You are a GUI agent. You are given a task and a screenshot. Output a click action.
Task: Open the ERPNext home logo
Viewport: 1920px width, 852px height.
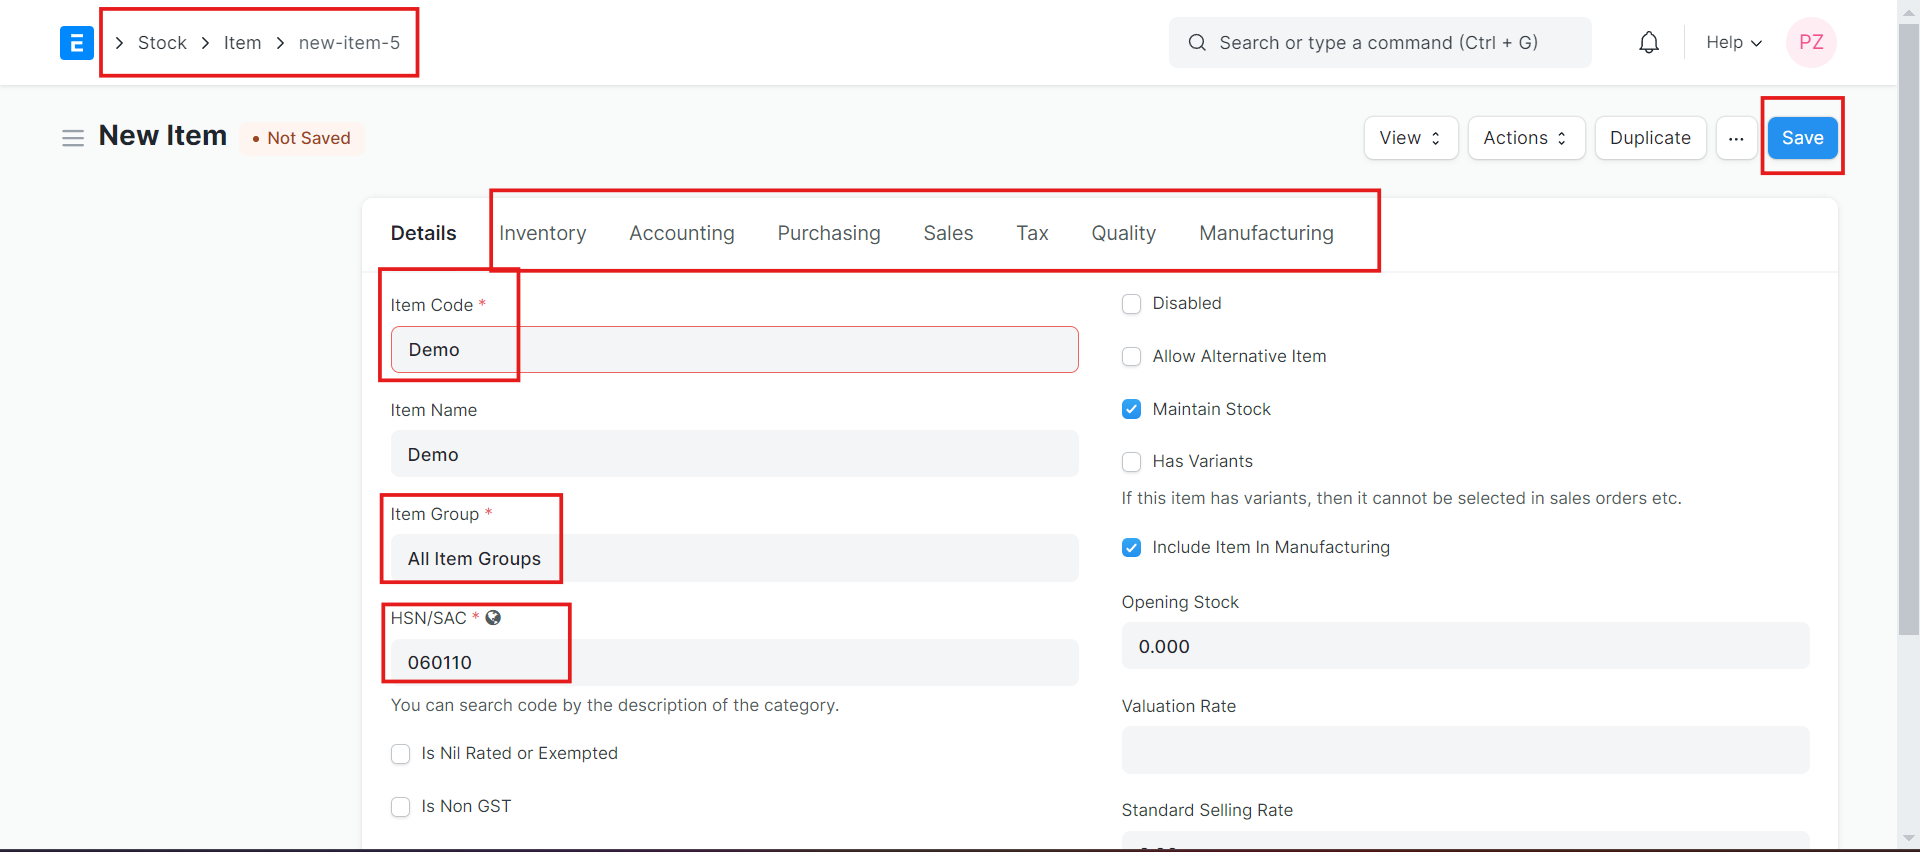click(x=77, y=43)
